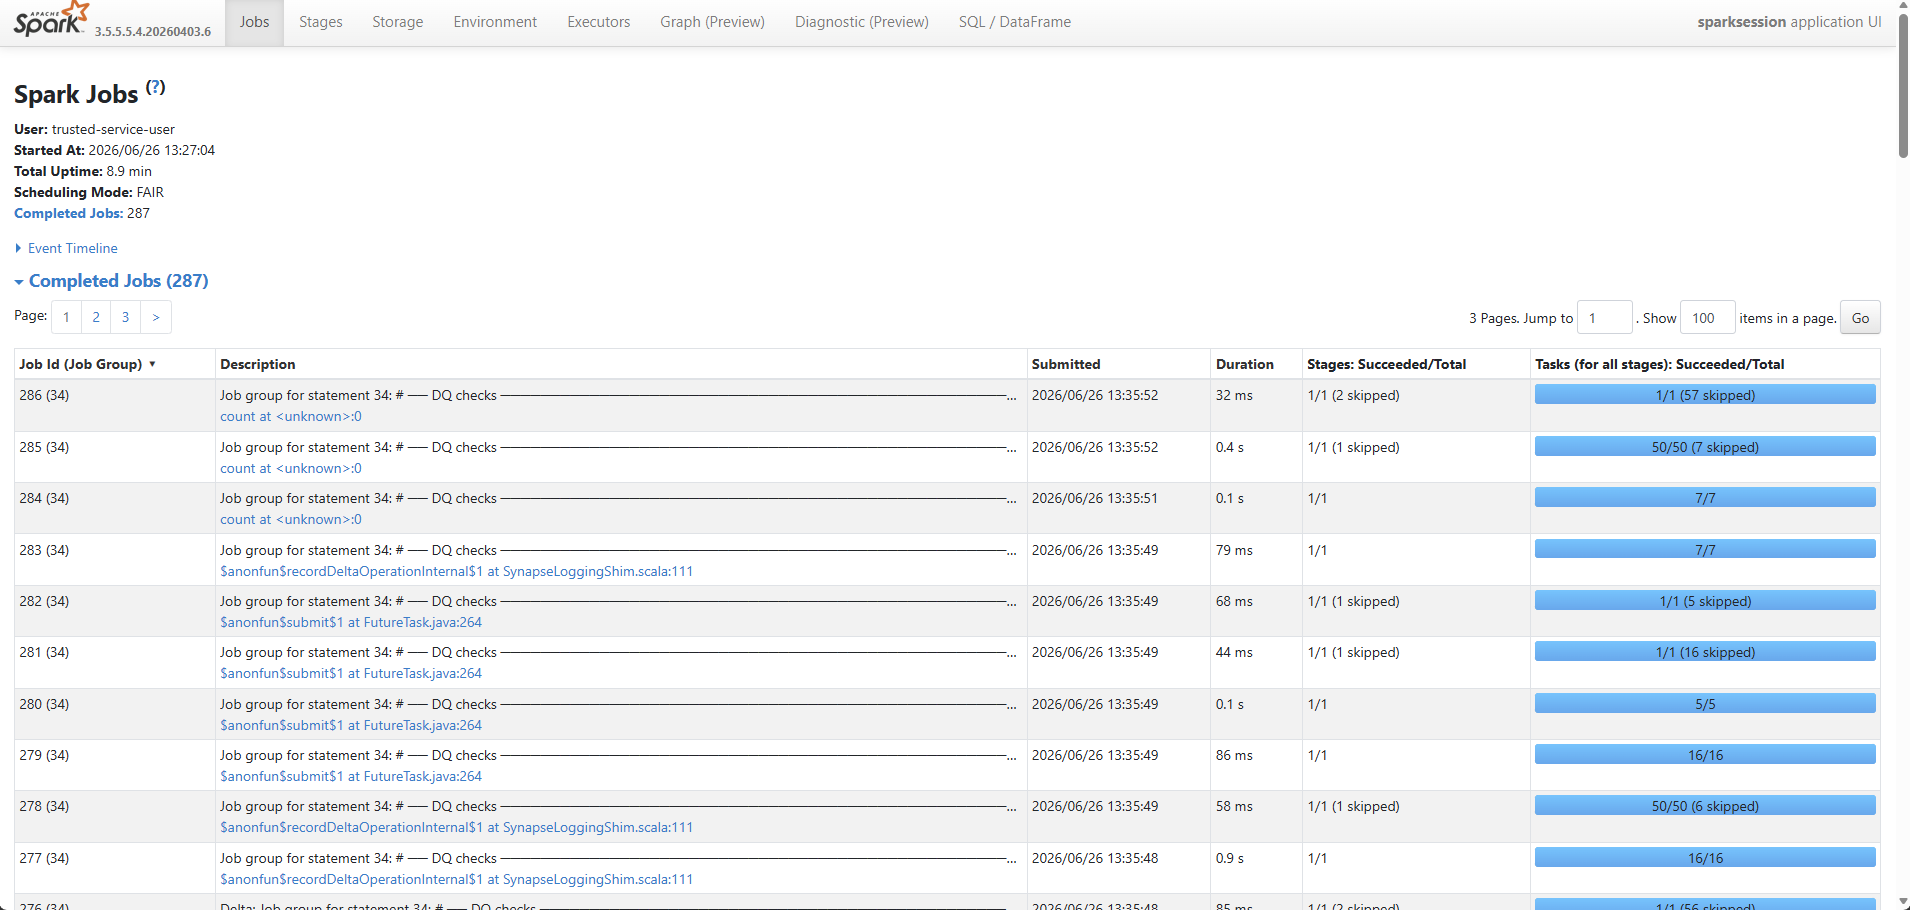Select job 286 stages 1/1 (2 skipped)

1353,395
